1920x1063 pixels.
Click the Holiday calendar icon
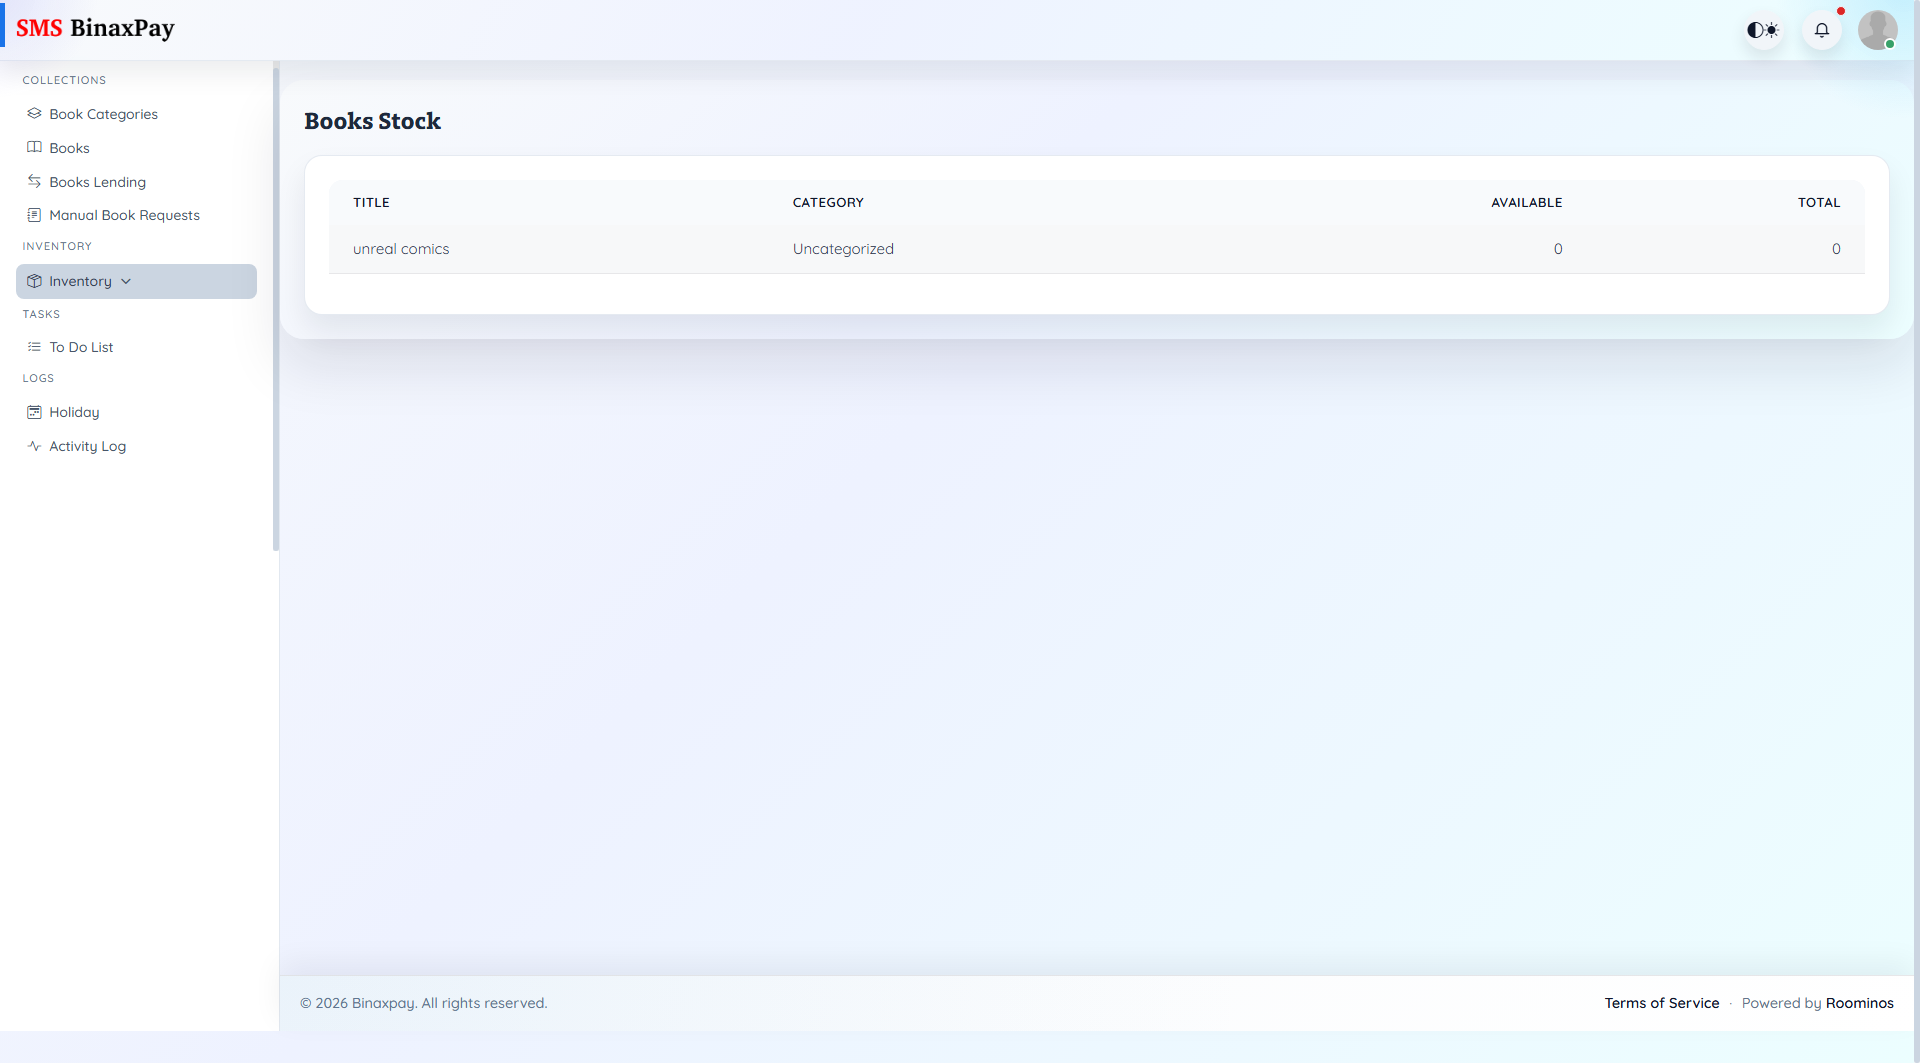coord(34,412)
